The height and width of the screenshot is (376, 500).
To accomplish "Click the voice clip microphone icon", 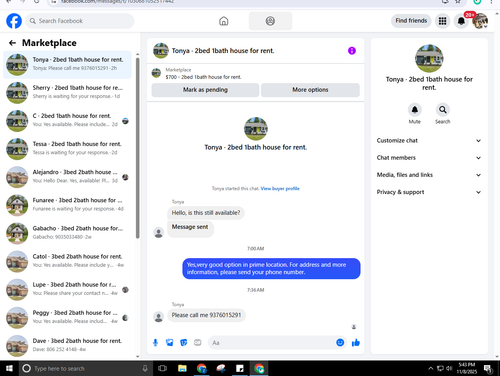I will [155, 343].
